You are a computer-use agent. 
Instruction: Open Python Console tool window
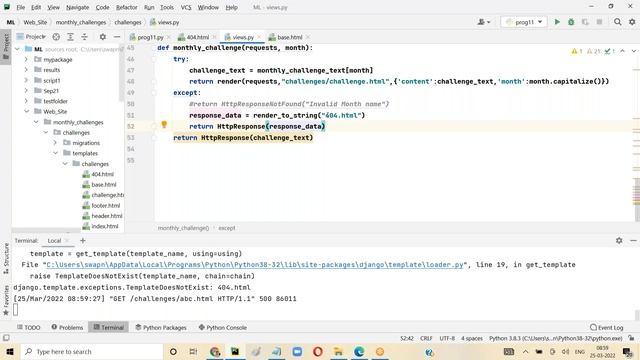coord(222,327)
